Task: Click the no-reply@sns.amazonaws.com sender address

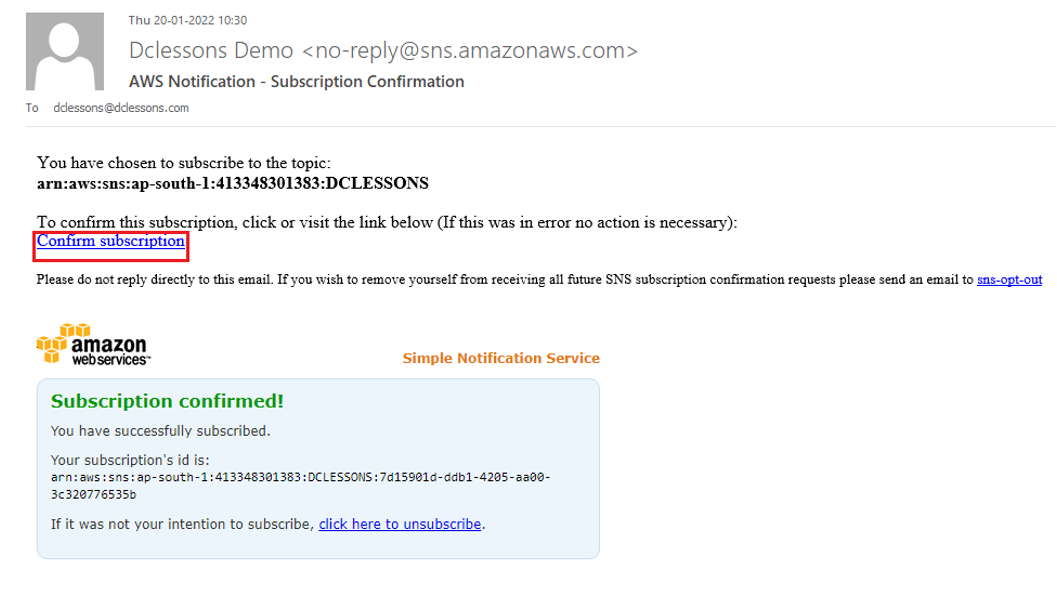Action: pyautogui.click(x=470, y=51)
